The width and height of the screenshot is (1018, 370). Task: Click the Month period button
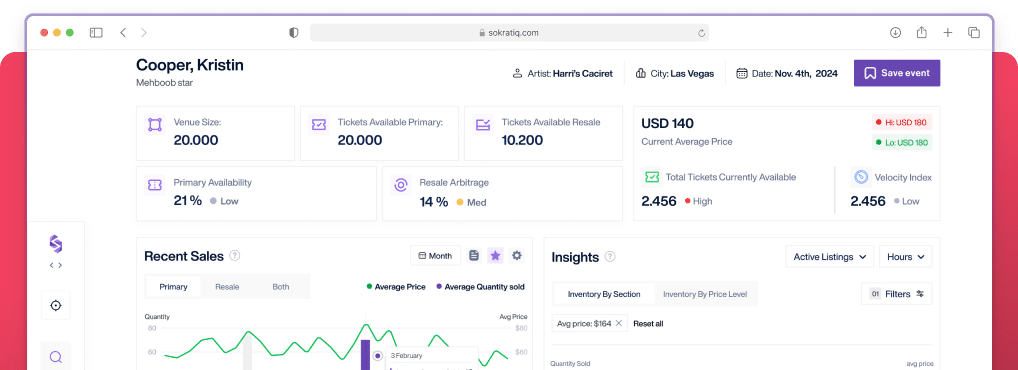tap(435, 256)
